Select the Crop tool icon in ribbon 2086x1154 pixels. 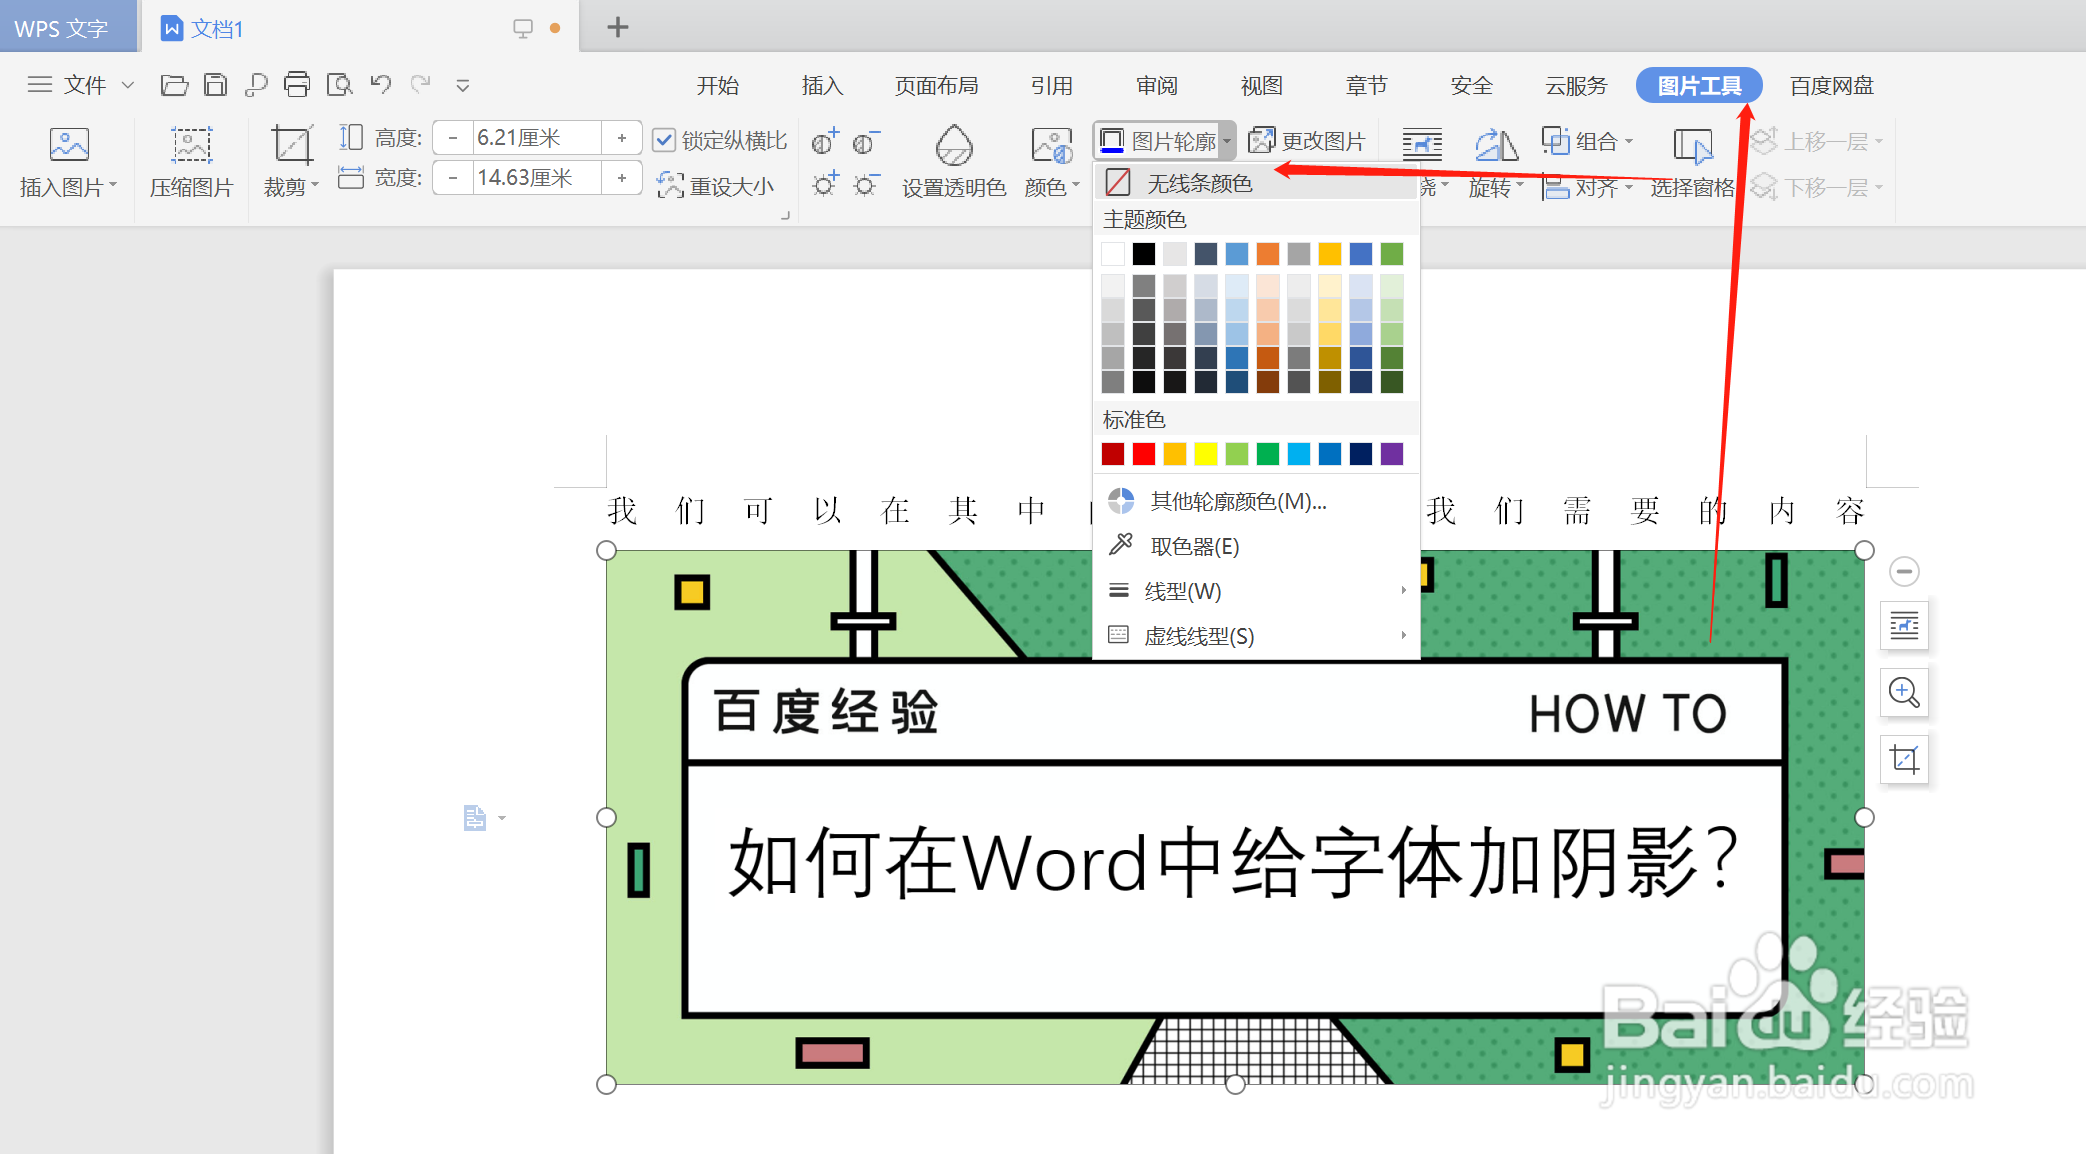click(x=292, y=145)
